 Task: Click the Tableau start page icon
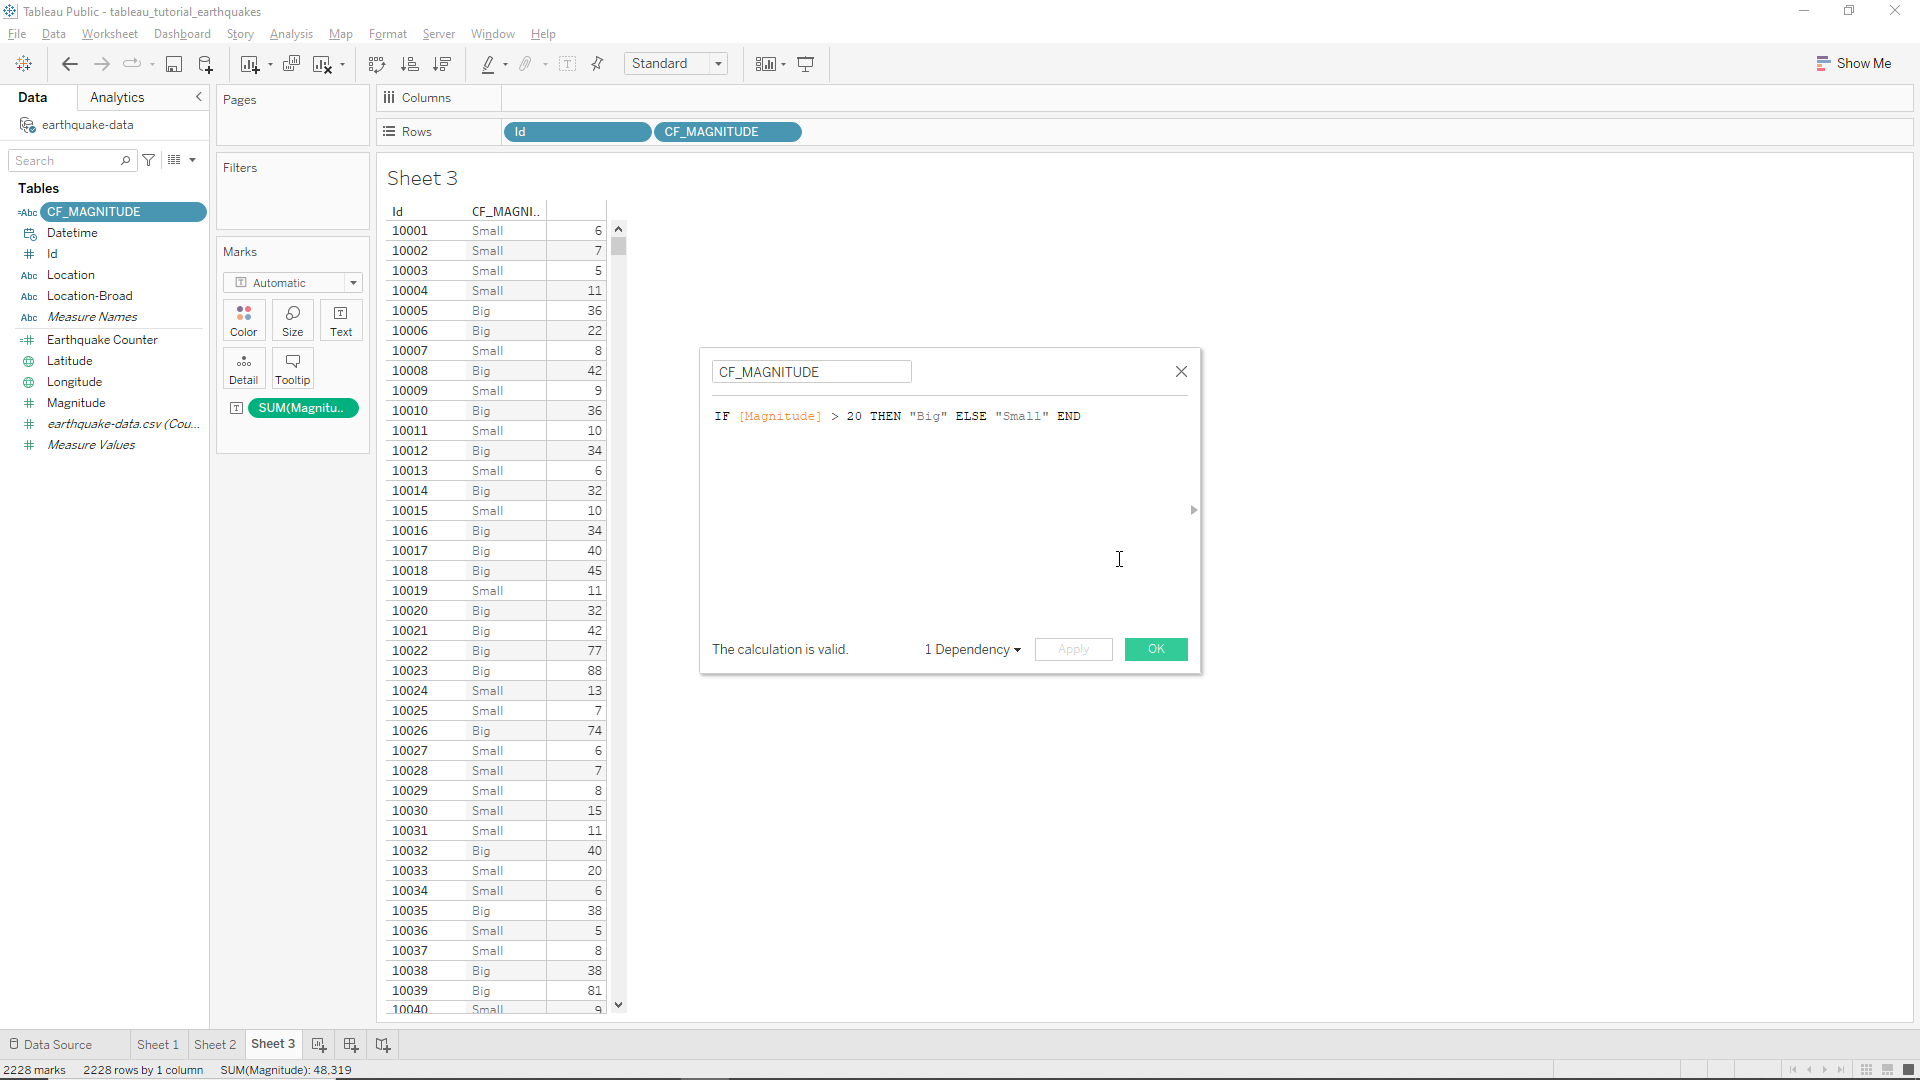24,64
